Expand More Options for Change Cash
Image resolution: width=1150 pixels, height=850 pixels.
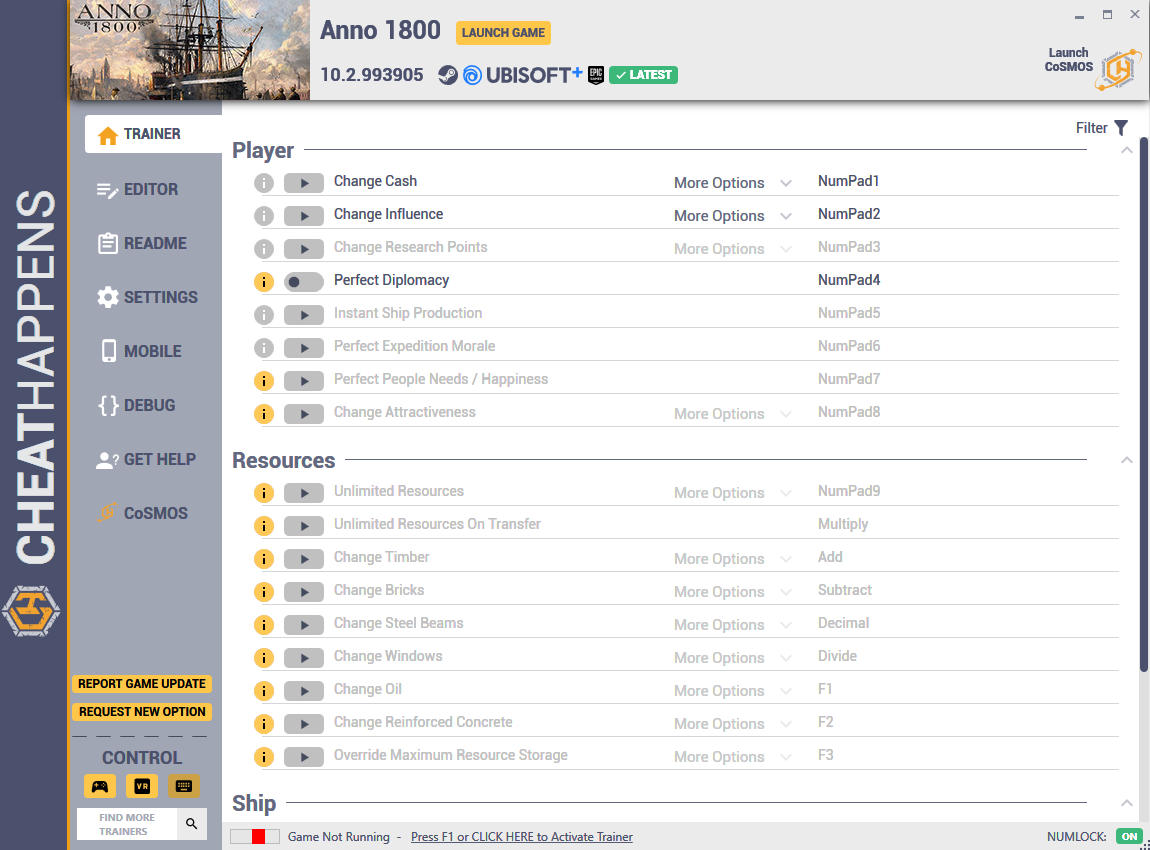(x=732, y=183)
